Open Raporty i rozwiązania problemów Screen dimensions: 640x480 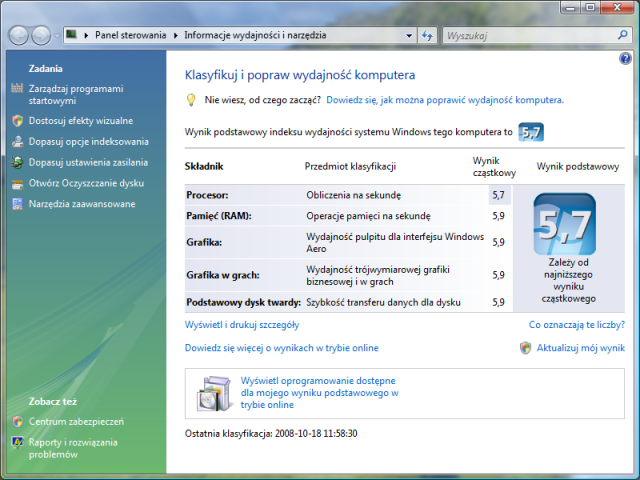(x=73, y=448)
